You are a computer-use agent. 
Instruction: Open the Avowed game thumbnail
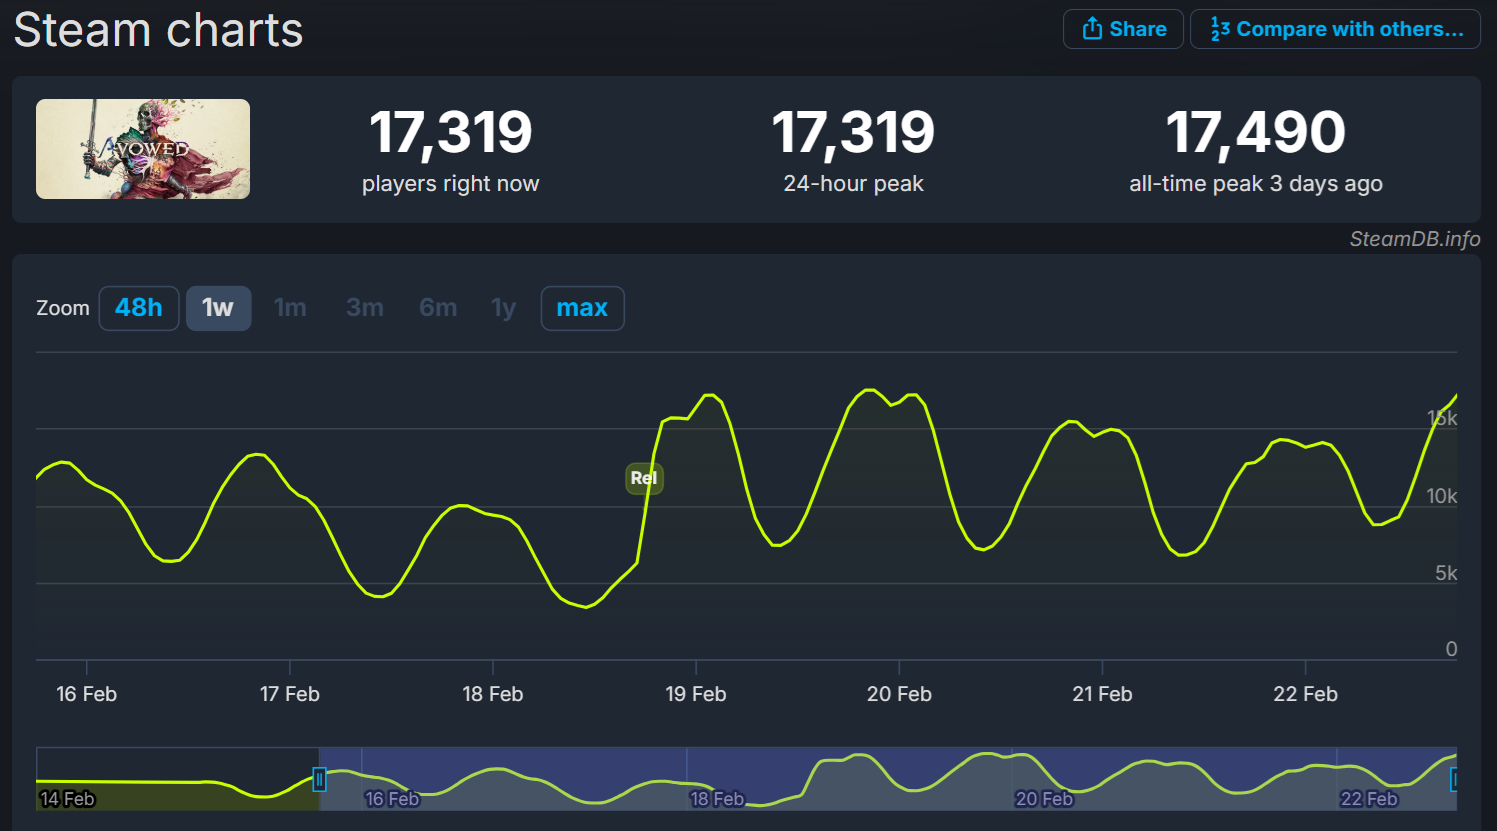pyautogui.click(x=143, y=149)
